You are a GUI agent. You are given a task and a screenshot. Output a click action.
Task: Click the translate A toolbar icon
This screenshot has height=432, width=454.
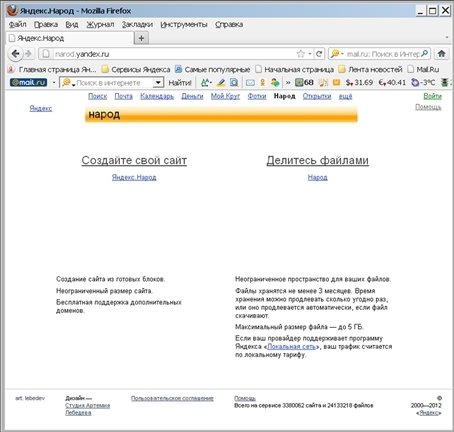205,82
